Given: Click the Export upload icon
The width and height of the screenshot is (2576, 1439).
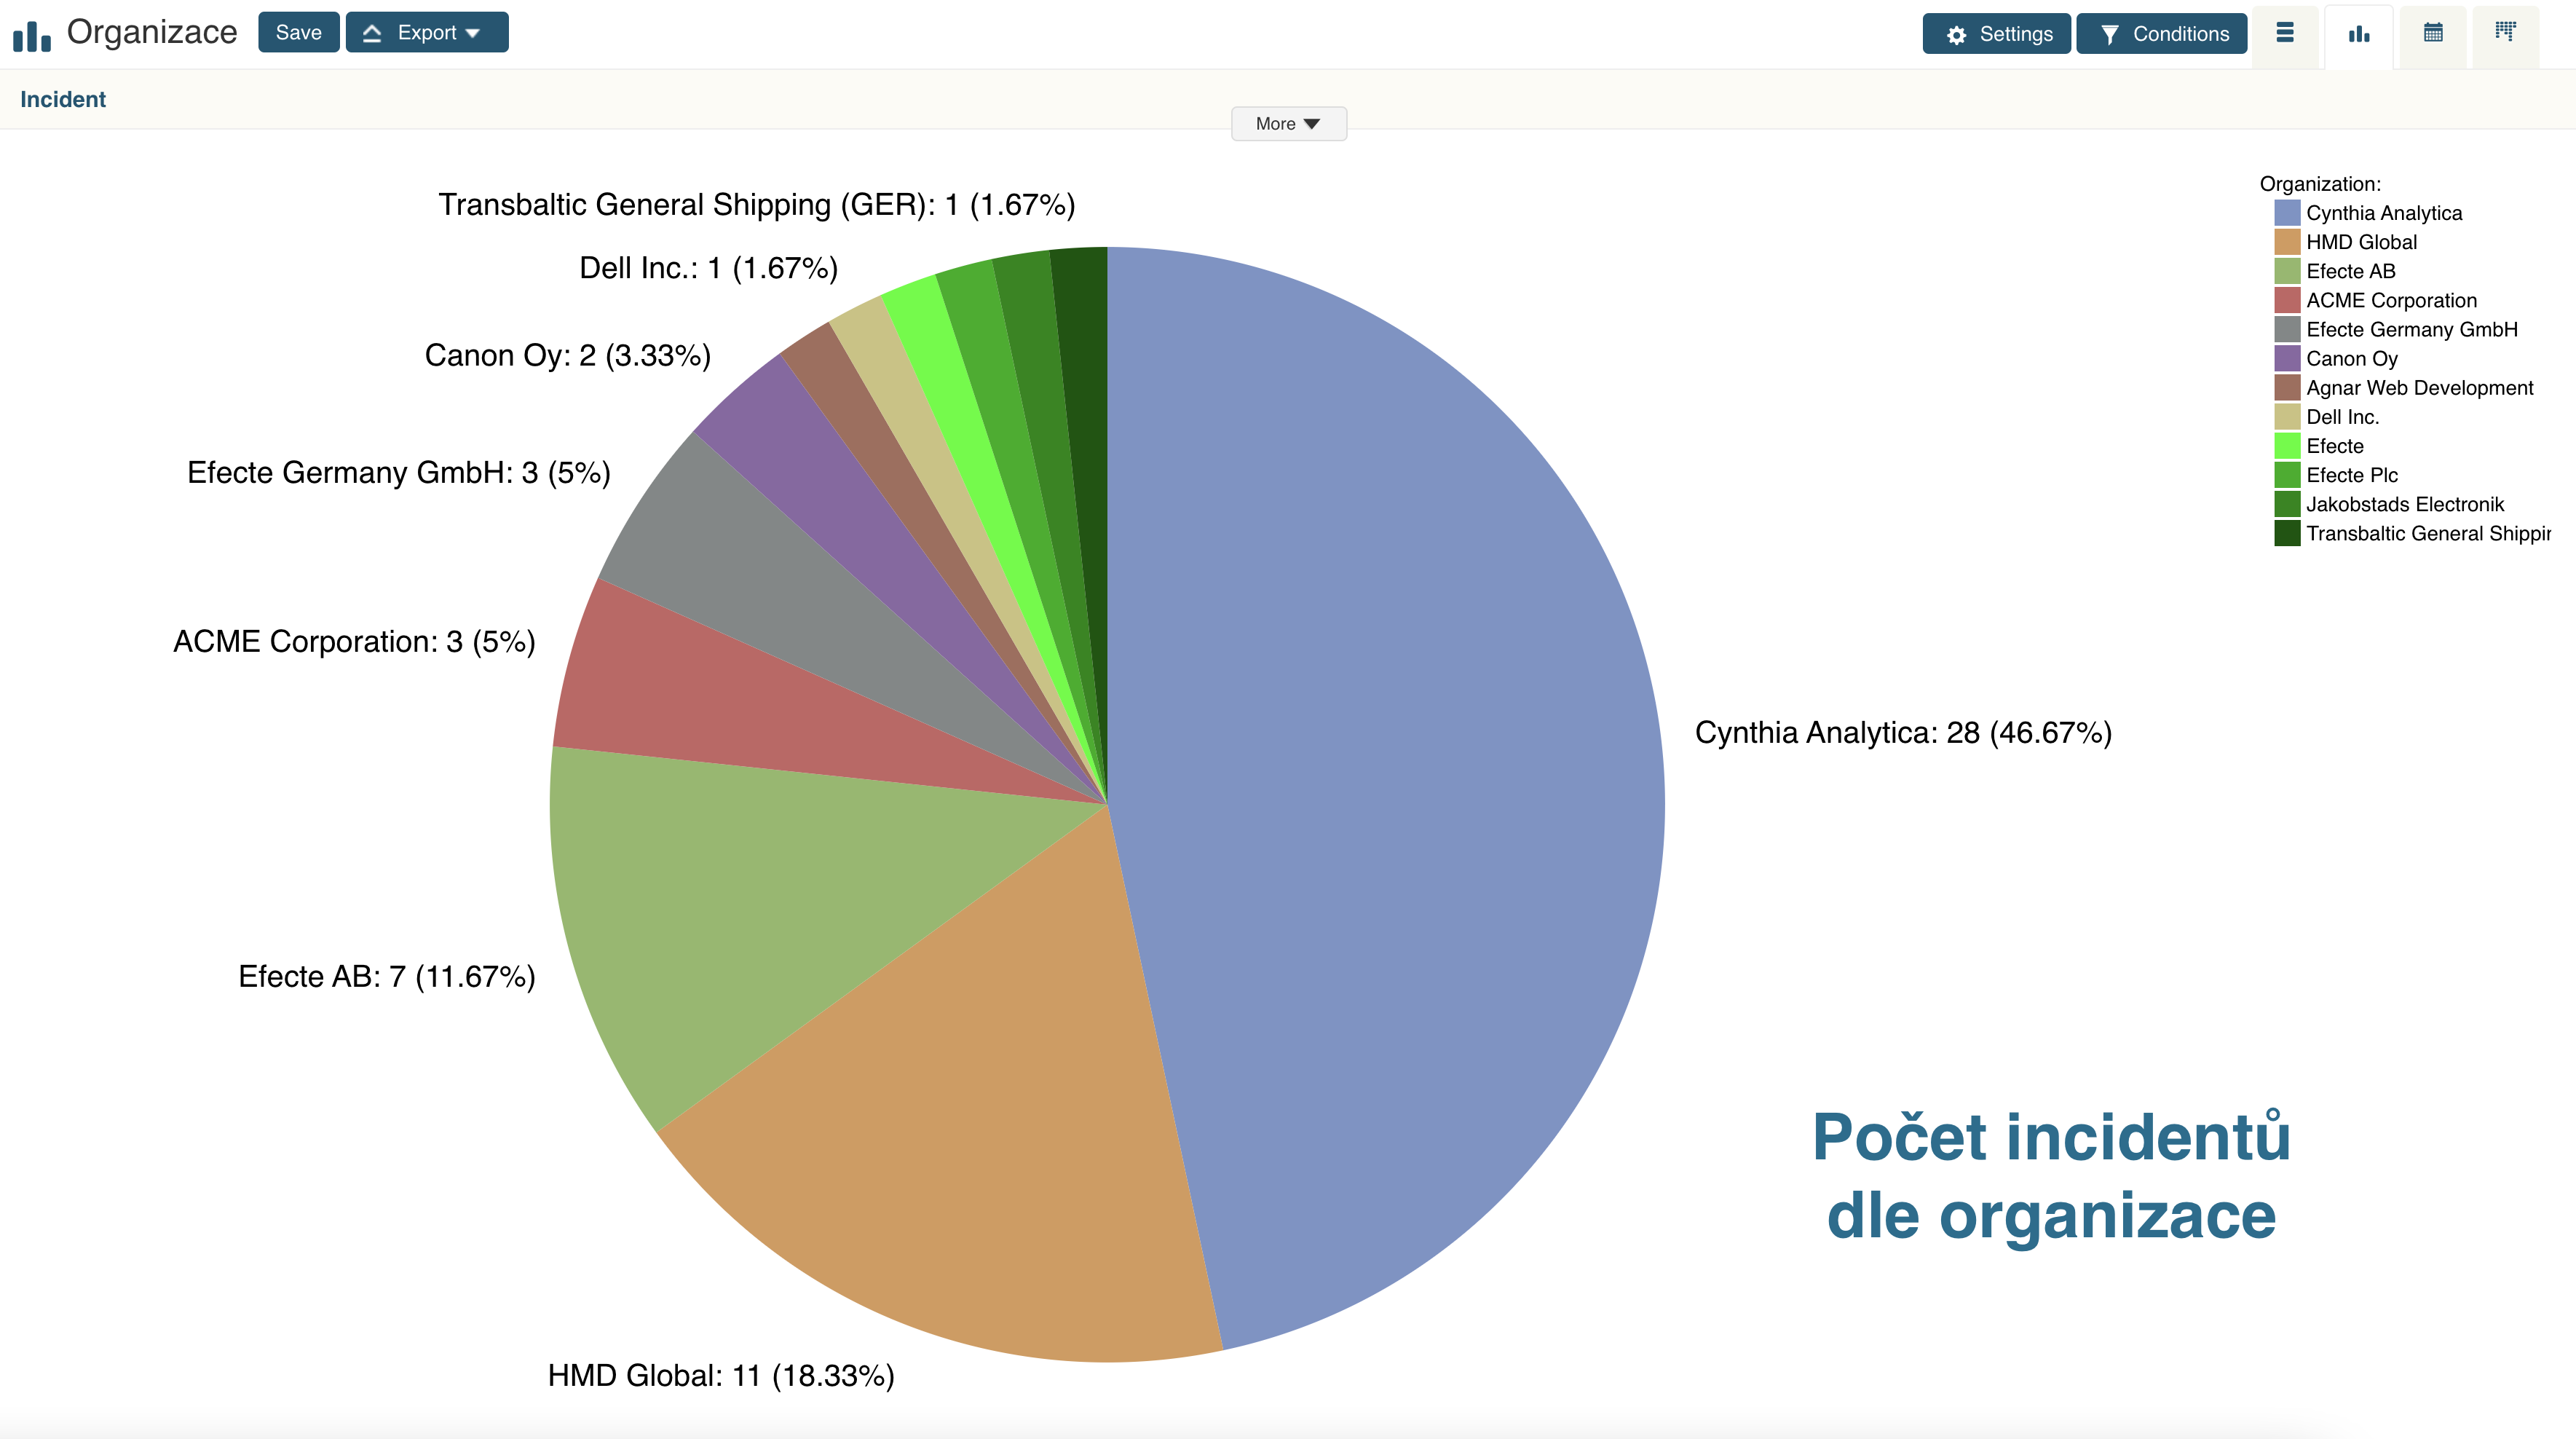Looking at the screenshot, I should [372, 33].
